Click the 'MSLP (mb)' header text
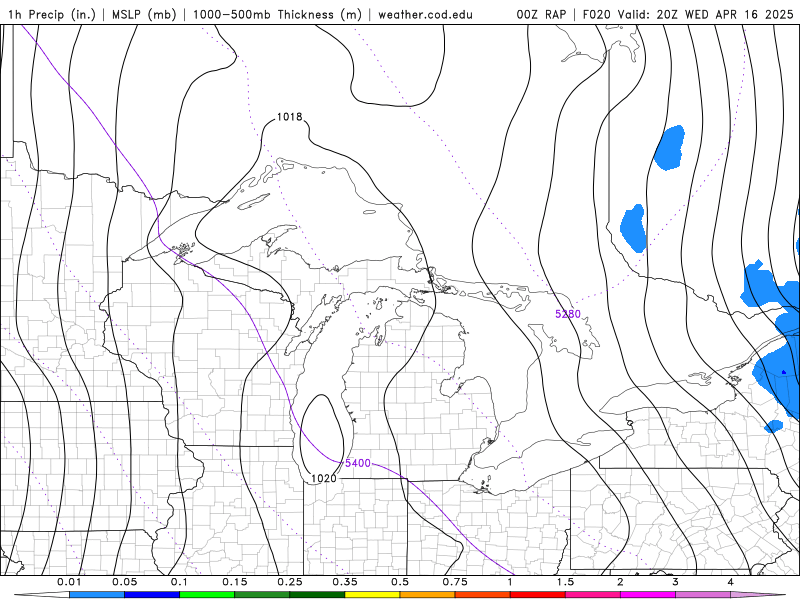This screenshot has height=600, width=800. pos(144,14)
